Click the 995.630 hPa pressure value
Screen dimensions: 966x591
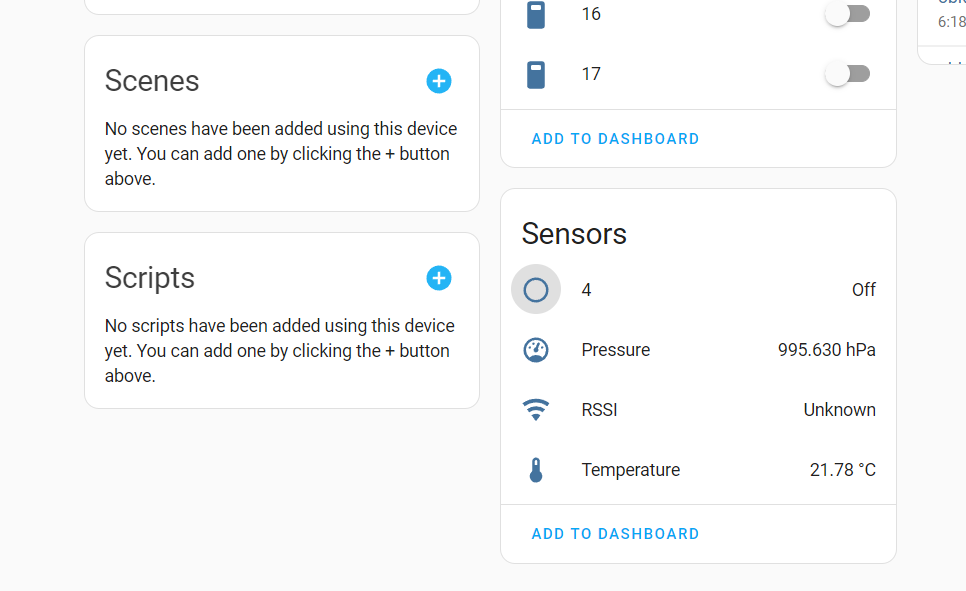(x=826, y=350)
